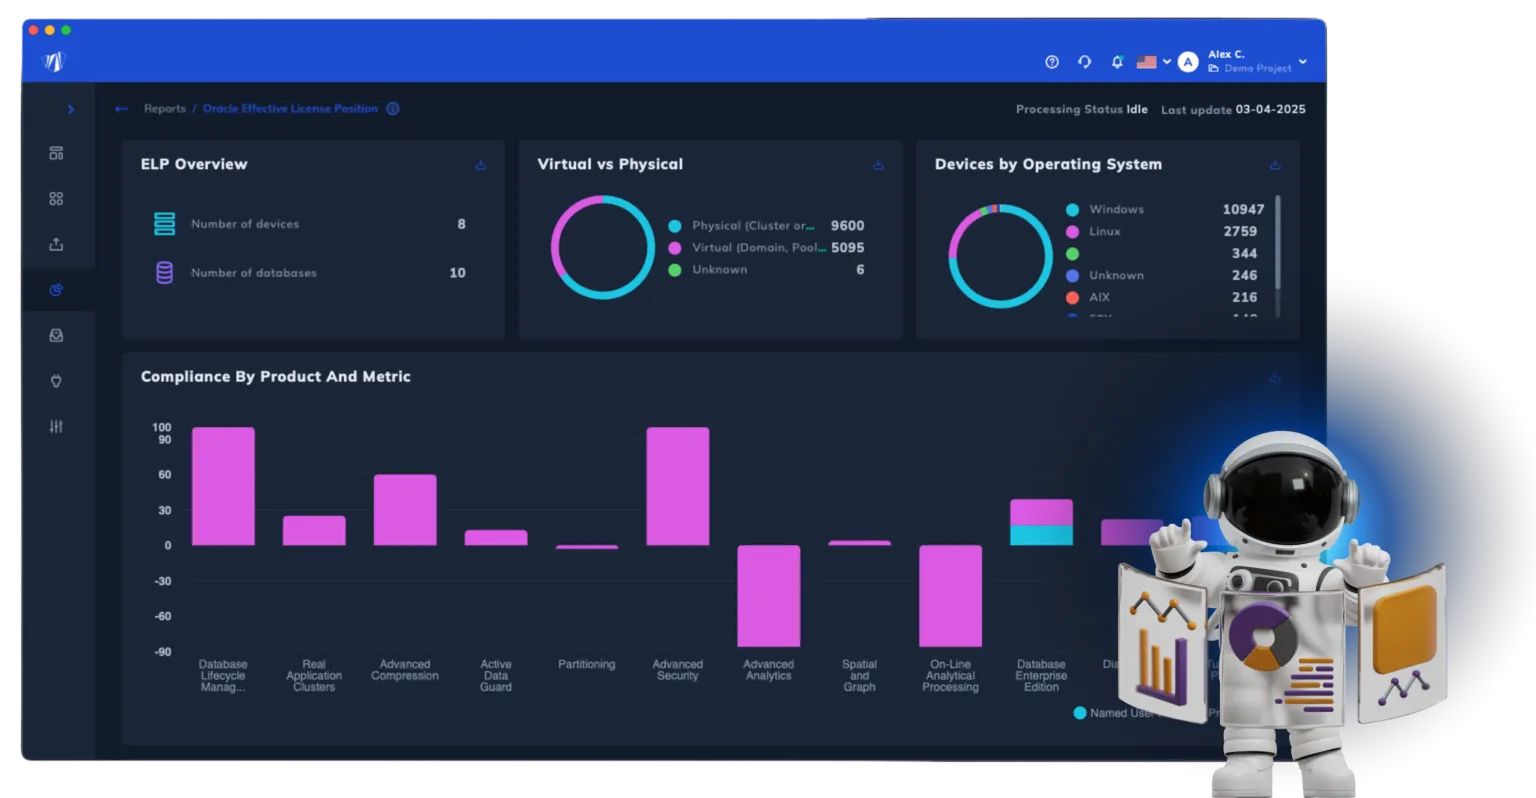Open the sliders settings sidebar icon
The width and height of the screenshot is (1536, 798).
click(x=56, y=426)
